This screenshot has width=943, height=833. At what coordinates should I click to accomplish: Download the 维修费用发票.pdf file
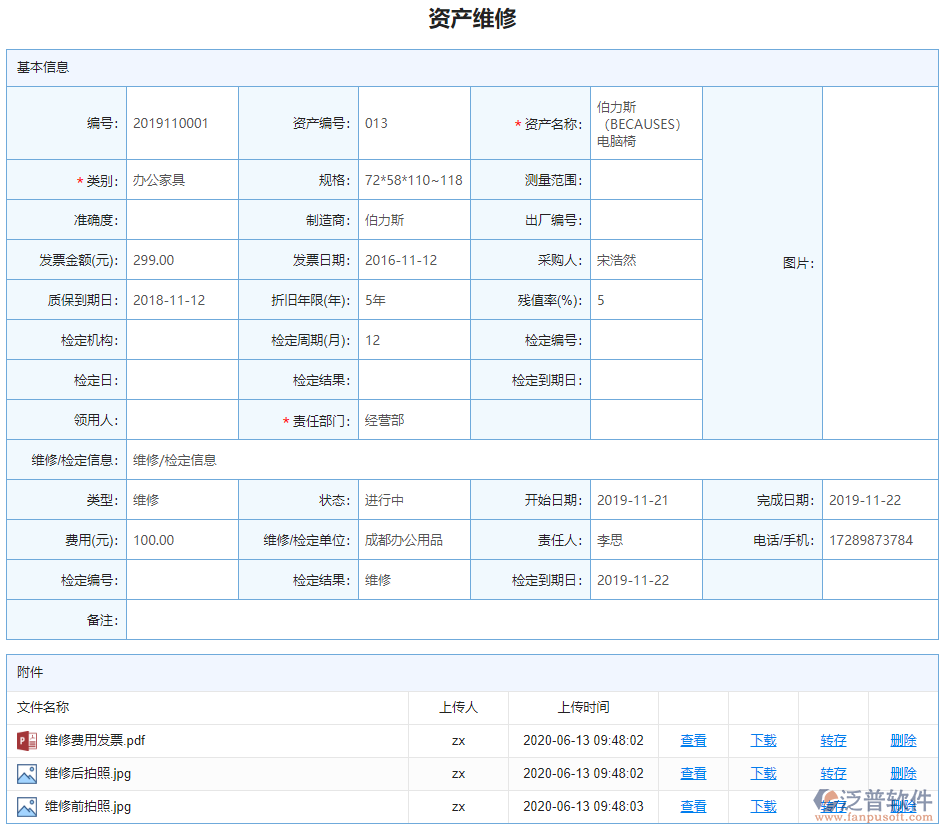(763, 740)
